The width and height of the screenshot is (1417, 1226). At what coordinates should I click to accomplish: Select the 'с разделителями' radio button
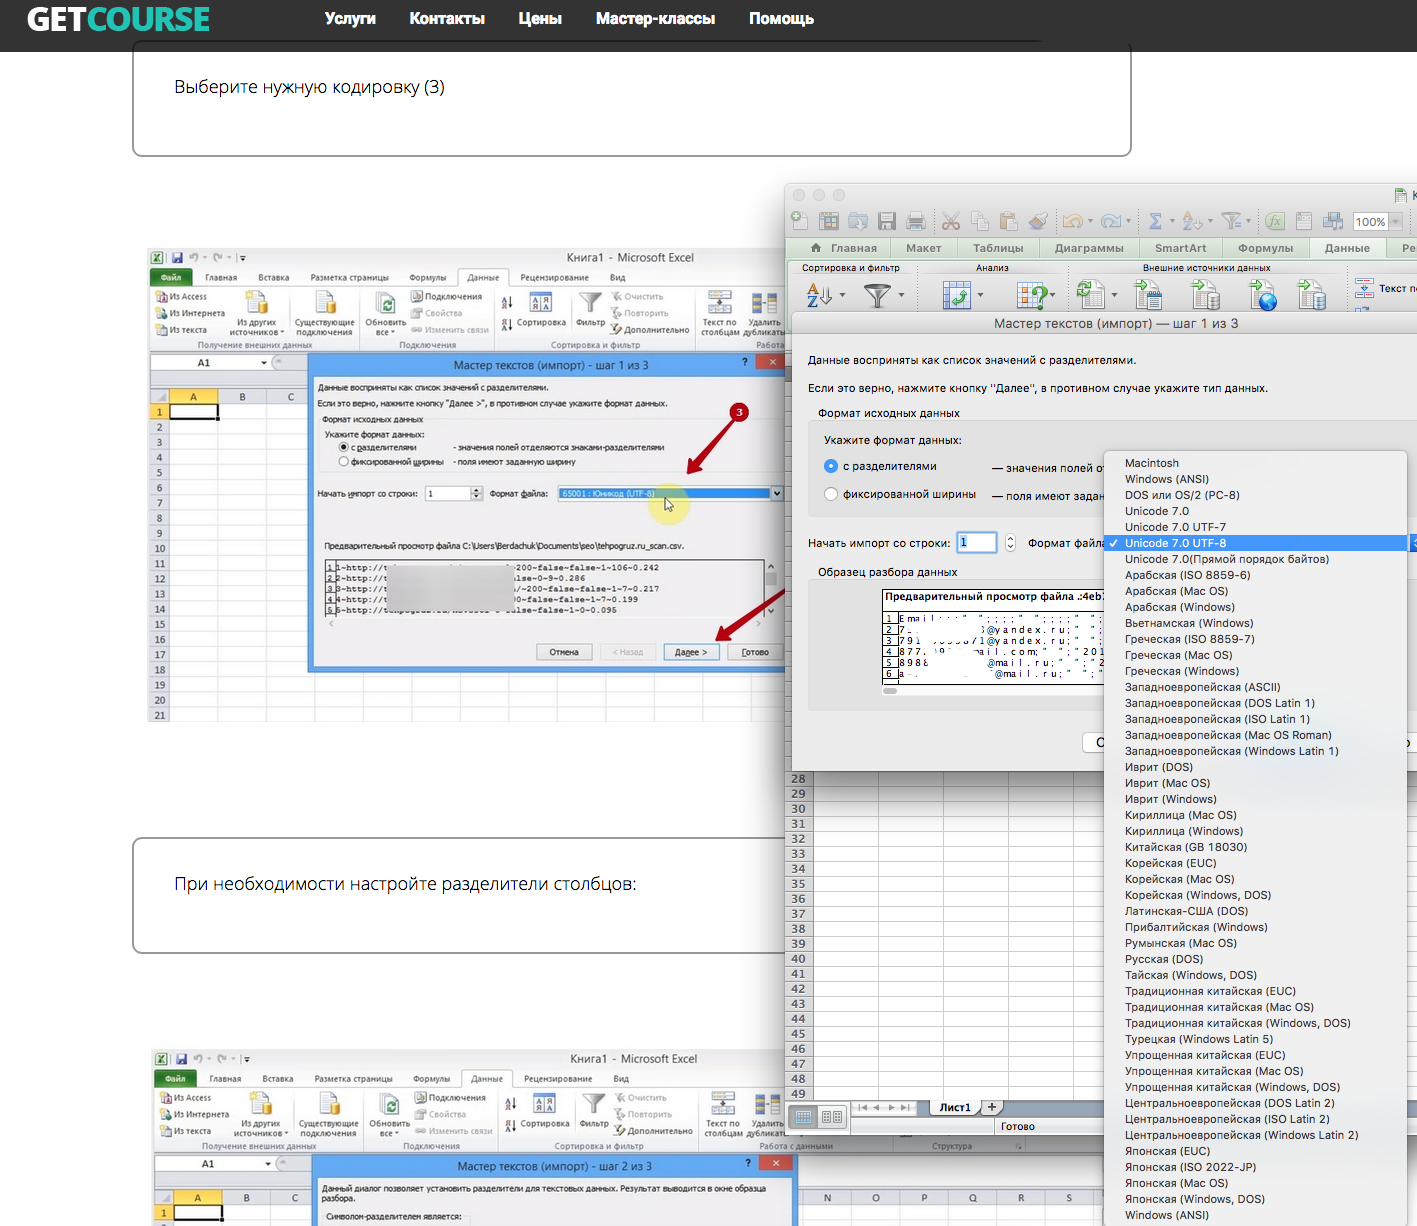(x=831, y=466)
